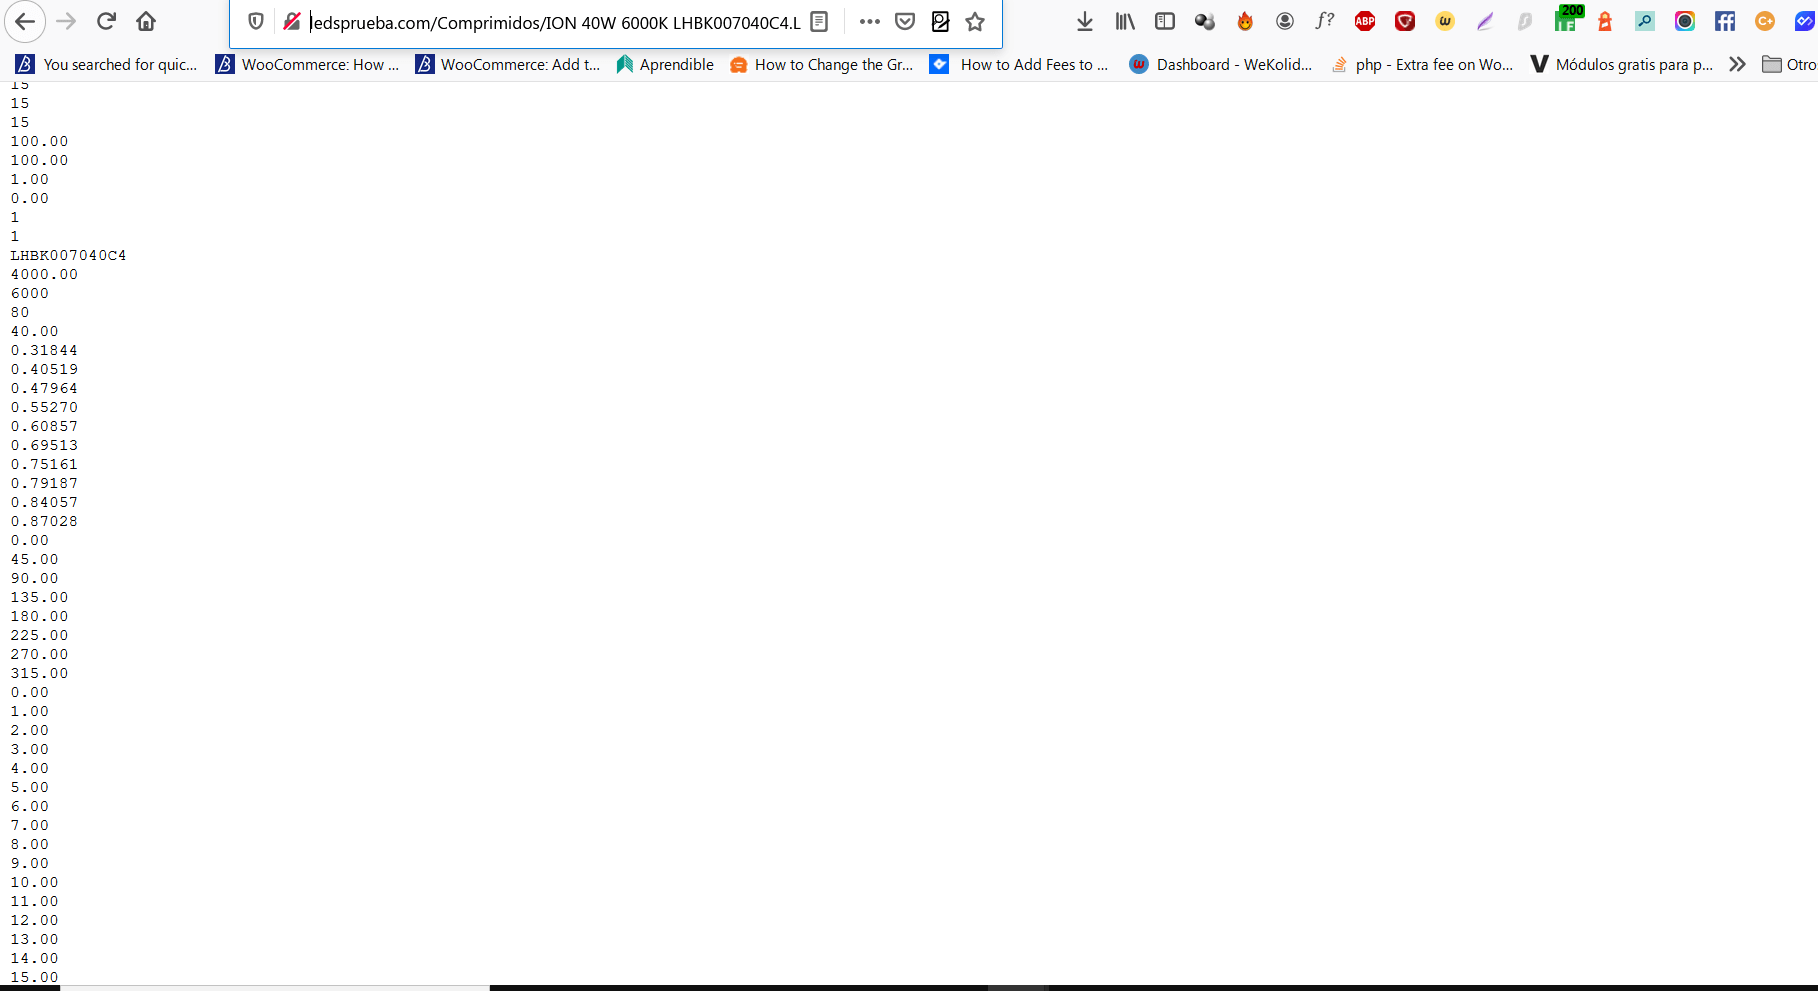Select the text LHBK007040C4
The height and width of the screenshot is (991, 1818).
tap(69, 255)
